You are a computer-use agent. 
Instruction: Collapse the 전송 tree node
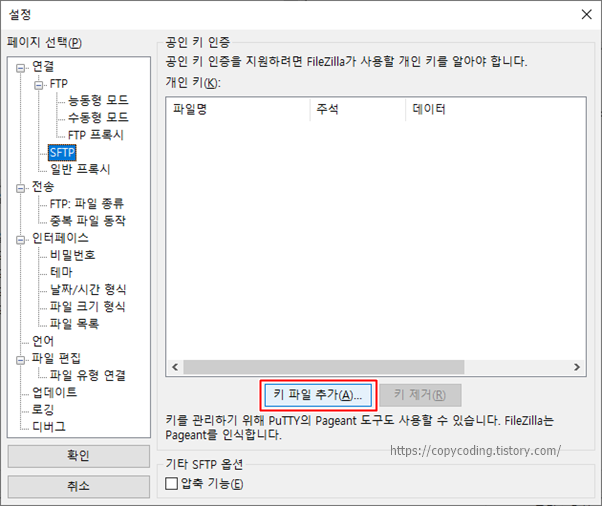coord(20,189)
